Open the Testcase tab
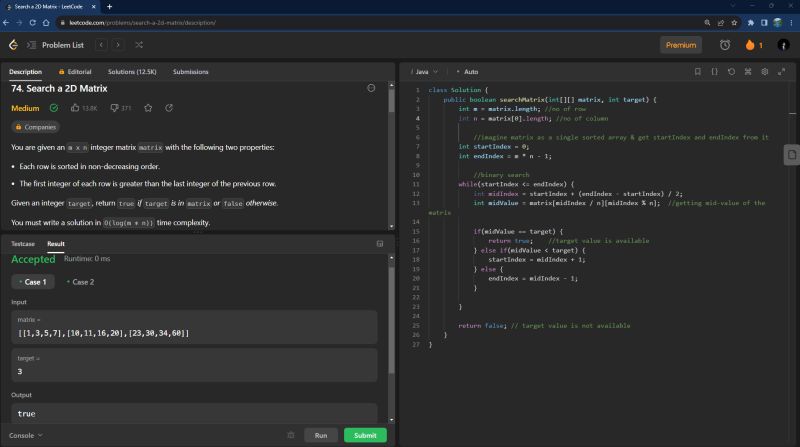The image size is (800, 447). pos(22,243)
